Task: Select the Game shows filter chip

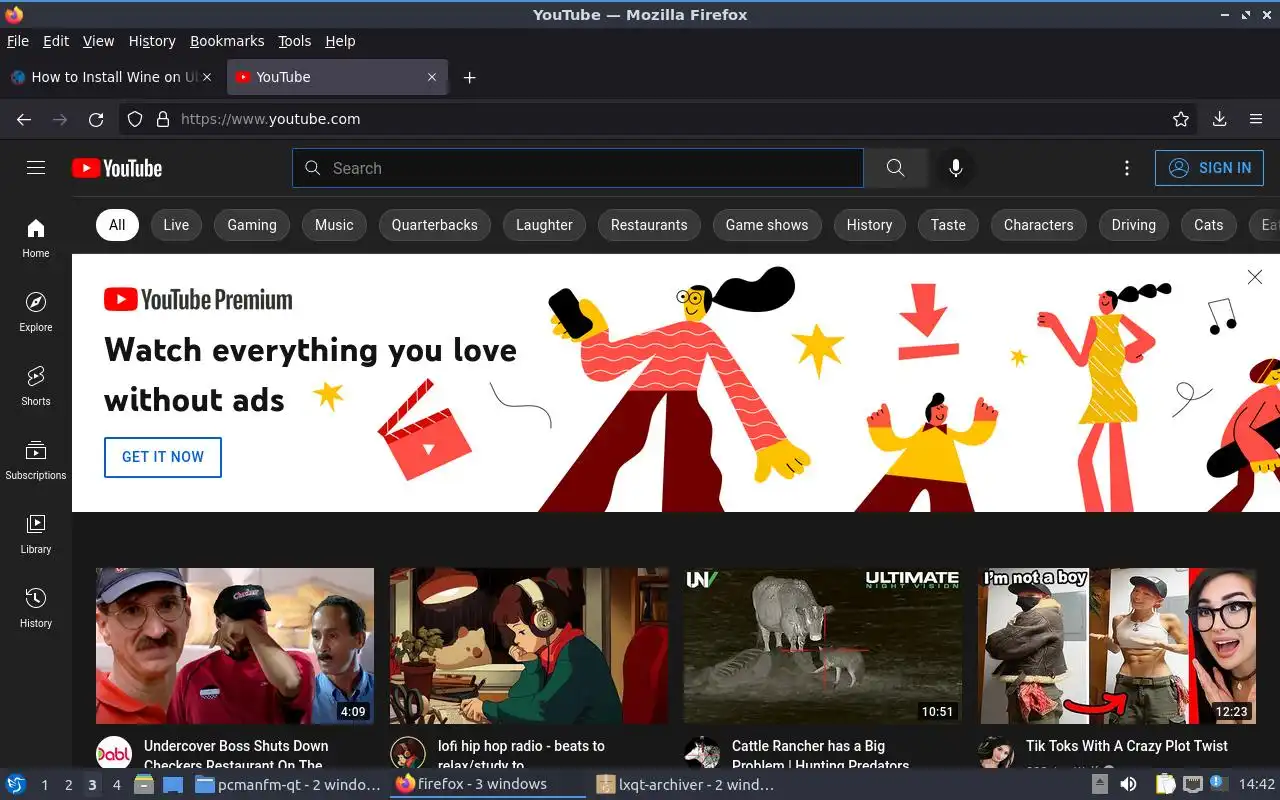Action: pyautogui.click(x=767, y=225)
